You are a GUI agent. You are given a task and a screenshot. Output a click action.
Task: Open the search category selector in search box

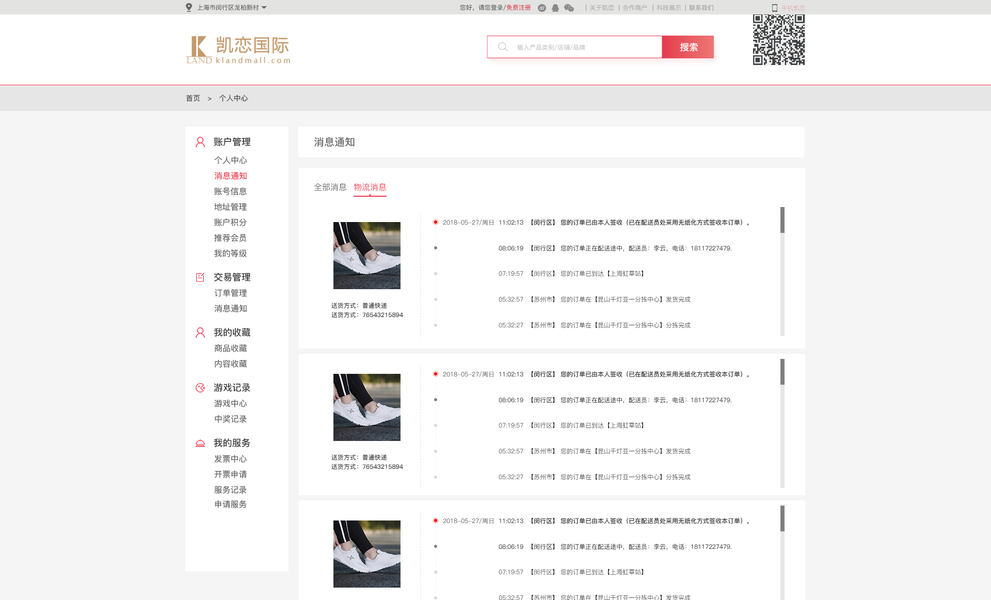[x=501, y=47]
